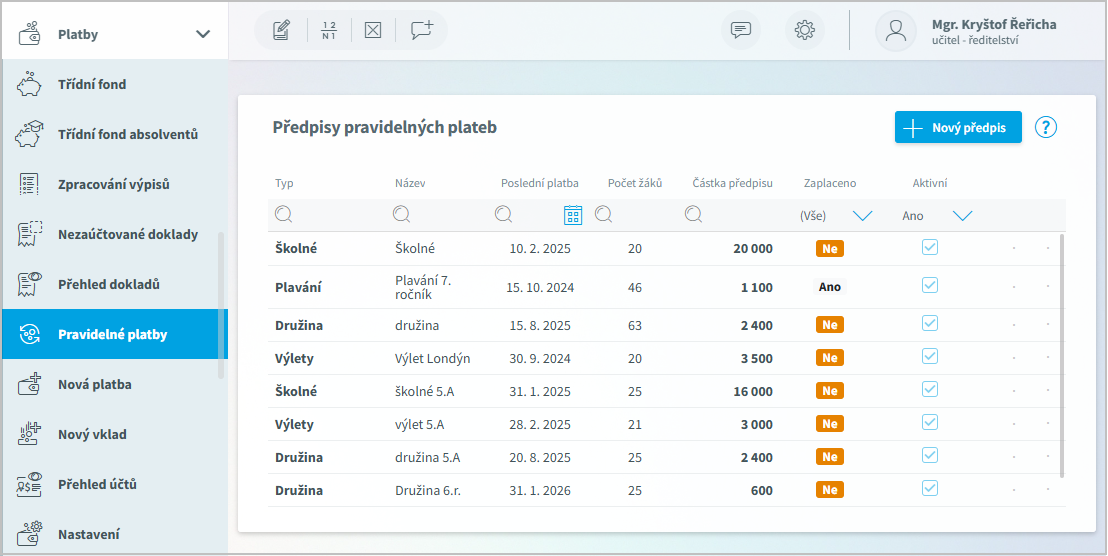This screenshot has width=1108, height=556.
Task: Collapse the Platby sidebar section
Action: 203,34
